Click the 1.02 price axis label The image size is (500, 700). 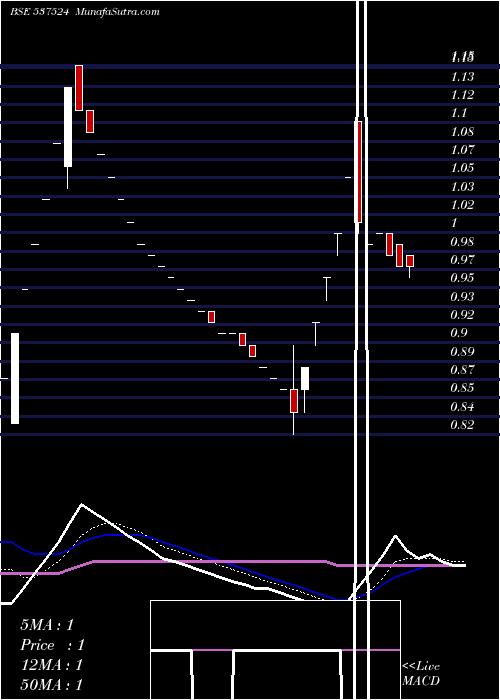pos(462,205)
